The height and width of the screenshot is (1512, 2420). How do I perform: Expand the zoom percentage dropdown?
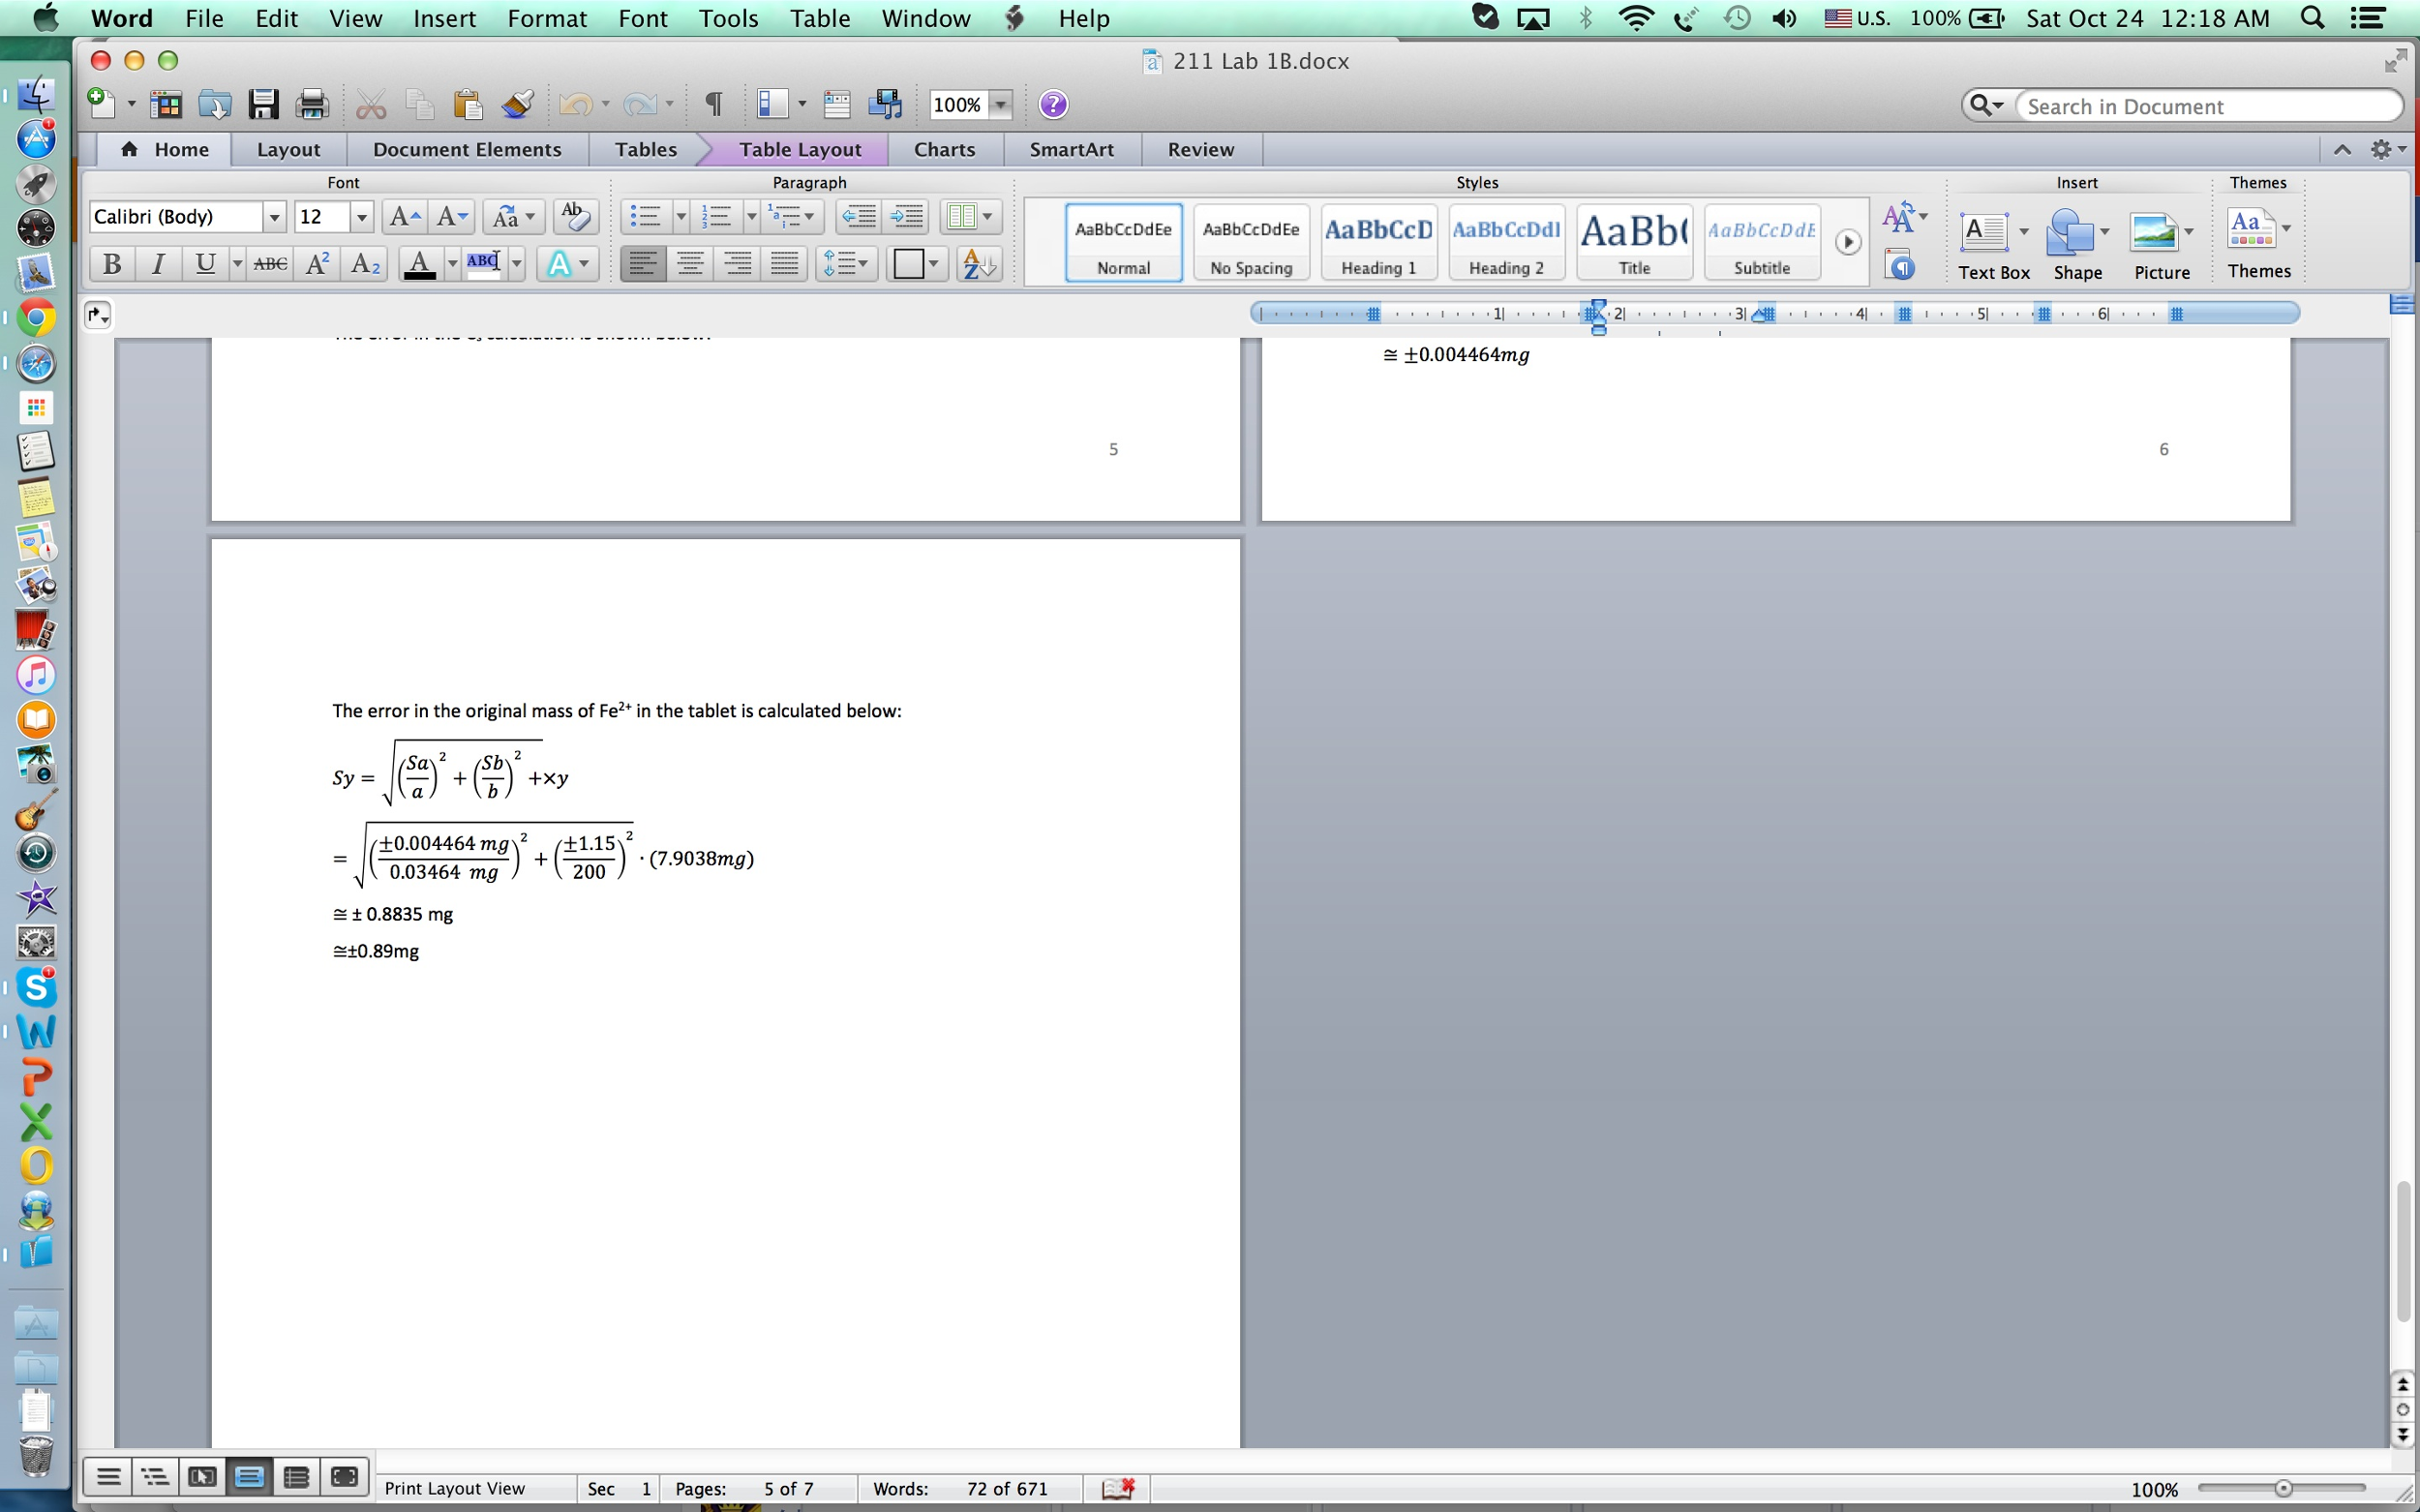click(x=1000, y=105)
